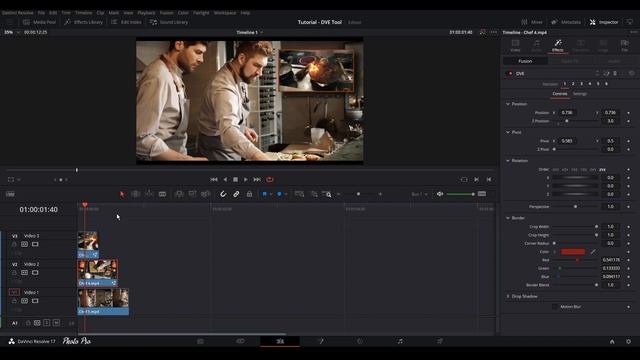Select the Trim Edit Mode tool

(x=136, y=194)
